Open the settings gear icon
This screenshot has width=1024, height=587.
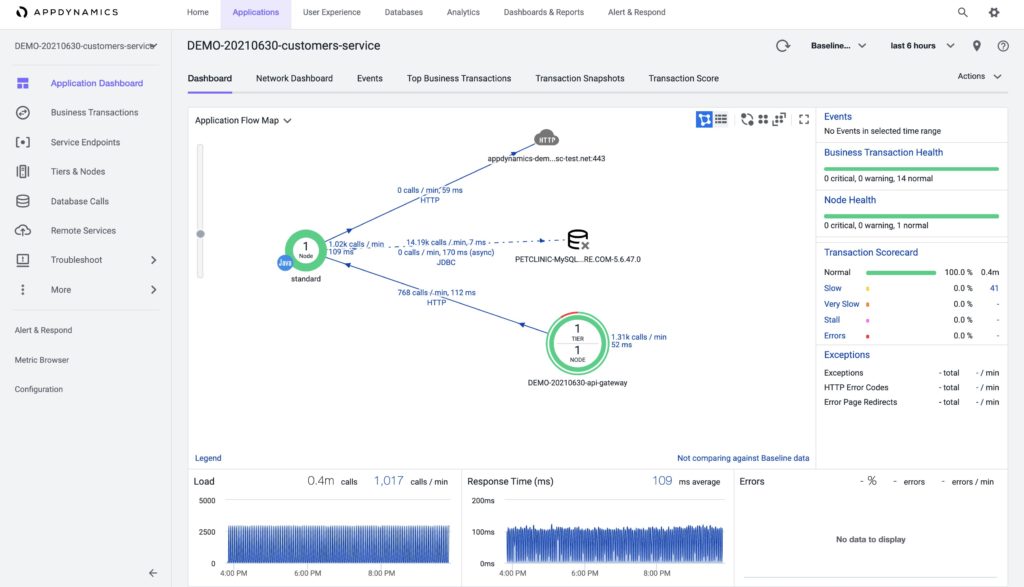[993, 12]
